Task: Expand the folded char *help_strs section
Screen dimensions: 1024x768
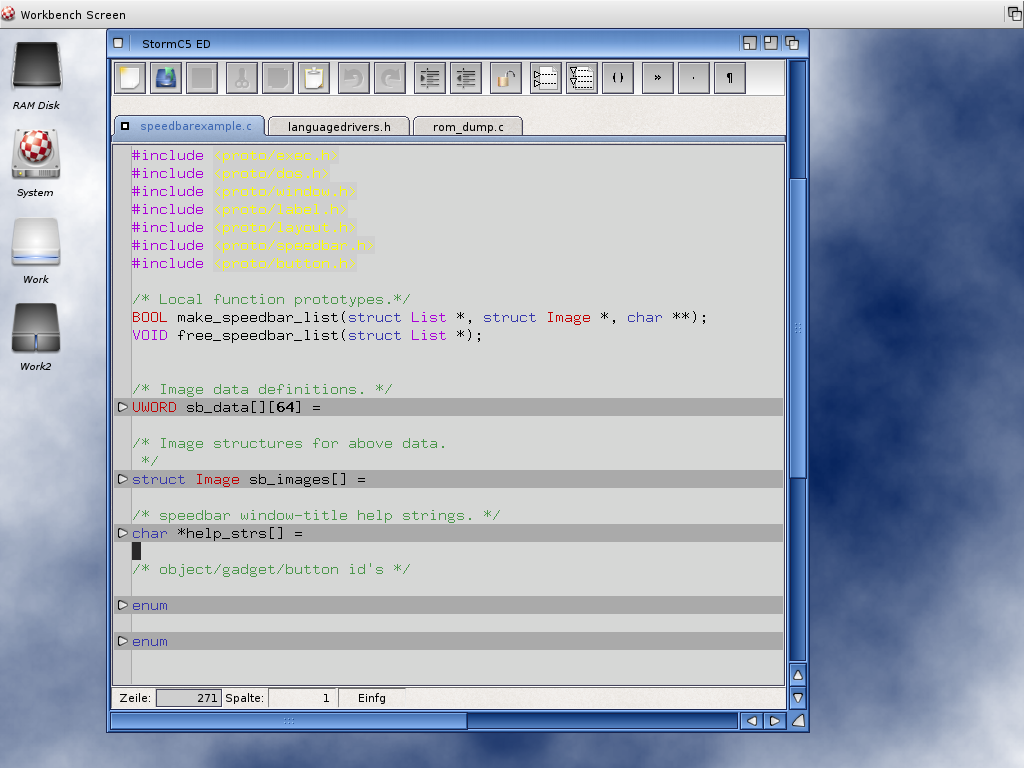Action: coord(123,533)
